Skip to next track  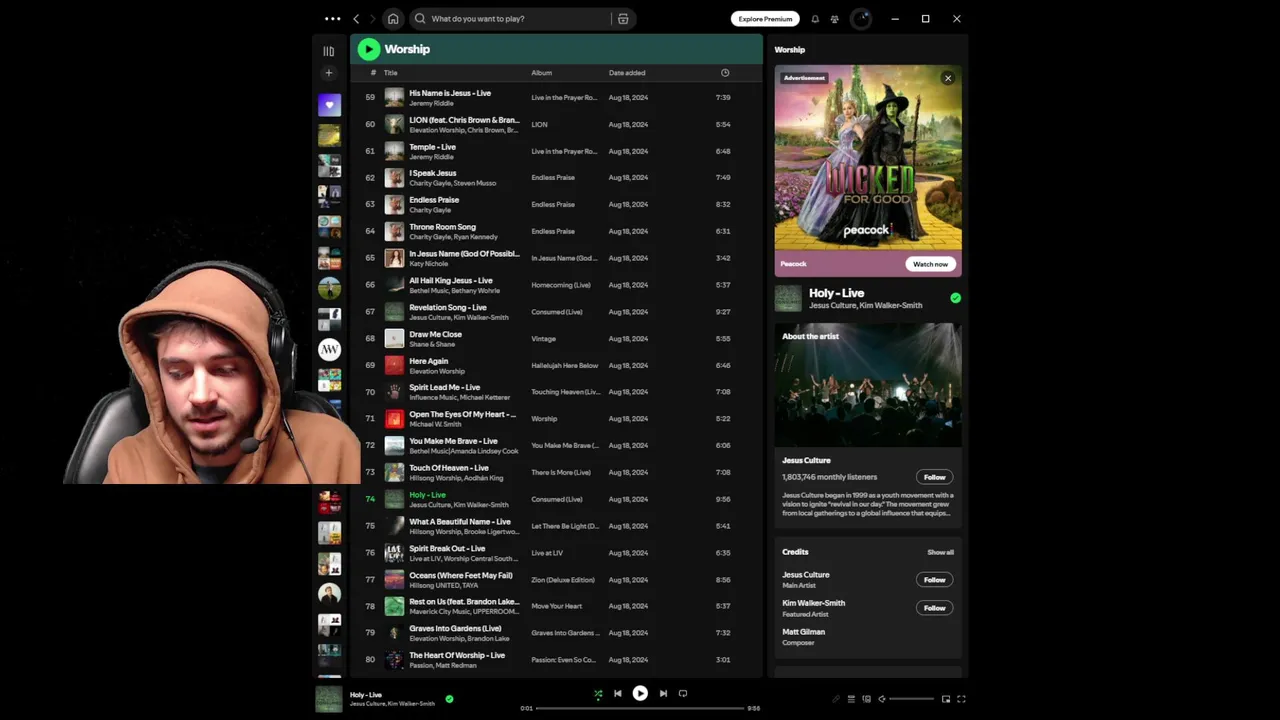coord(663,693)
